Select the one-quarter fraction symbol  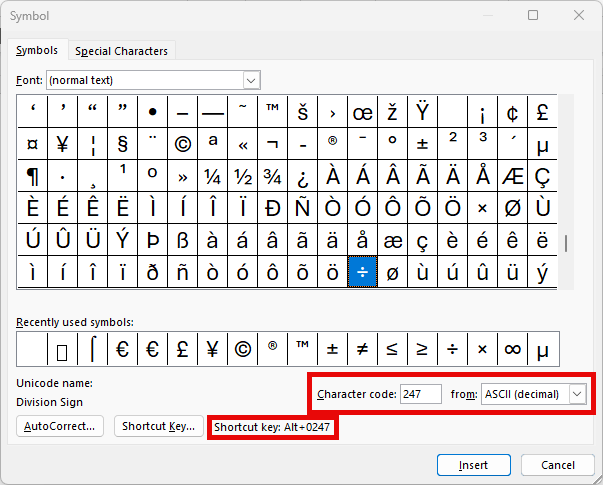click(213, 176)
